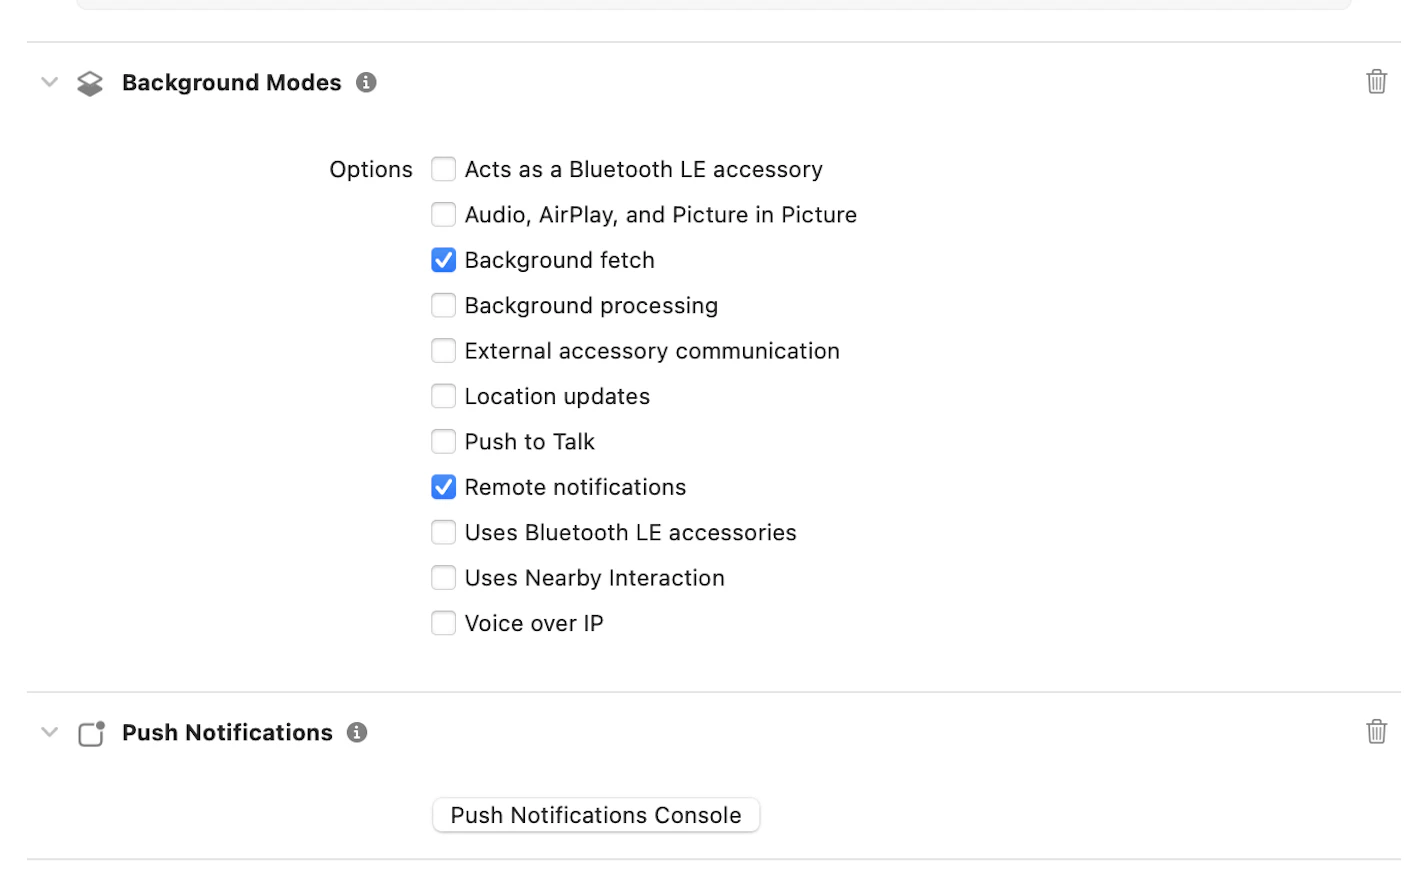The height and width of the screenshot is (885, 1428).
Task: Enable Acts as a Bluetooth LE accessory
Action: (443, 170)
